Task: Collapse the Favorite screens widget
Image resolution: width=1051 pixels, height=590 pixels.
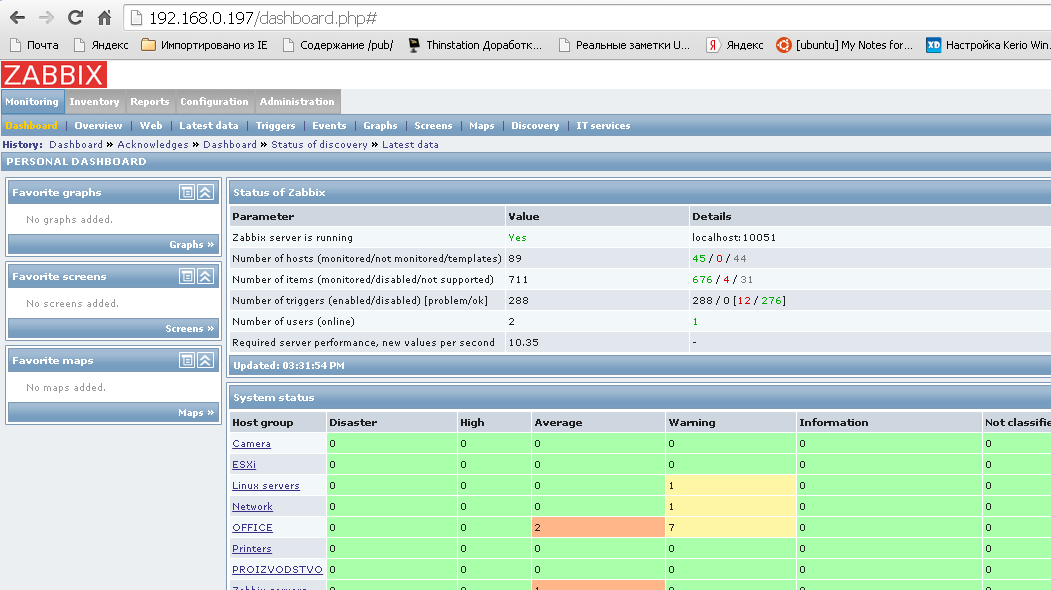Action: click(x=205, y=276)
